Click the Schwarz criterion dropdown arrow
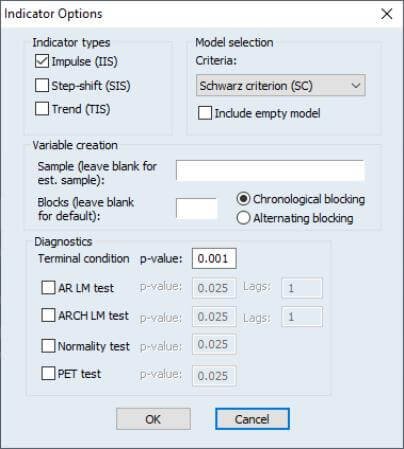The image size is (404, 449). tap(356, 86)
